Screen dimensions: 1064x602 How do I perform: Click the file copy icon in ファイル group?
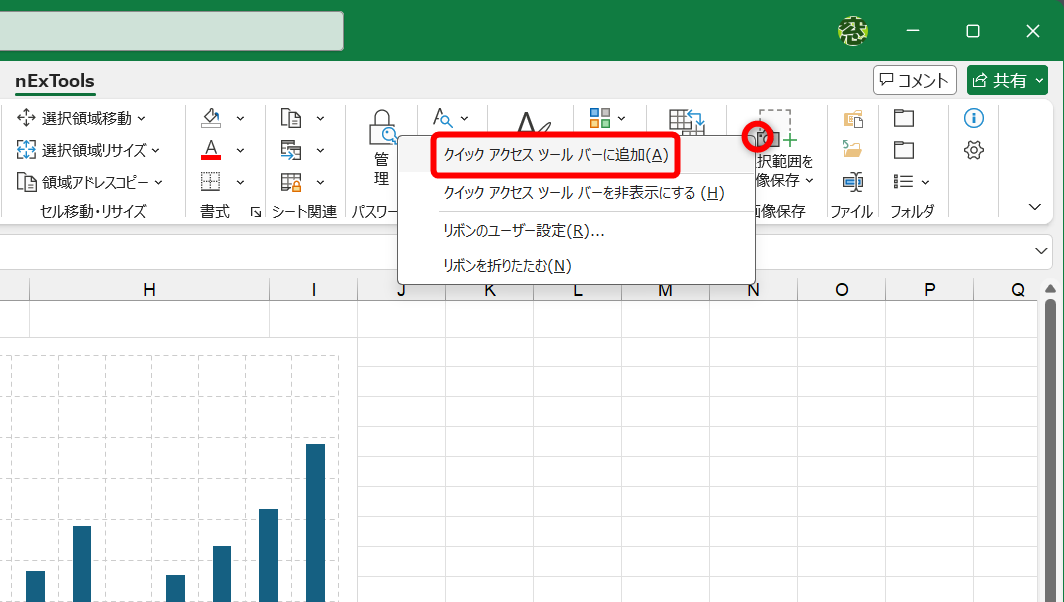click(853, 119)
